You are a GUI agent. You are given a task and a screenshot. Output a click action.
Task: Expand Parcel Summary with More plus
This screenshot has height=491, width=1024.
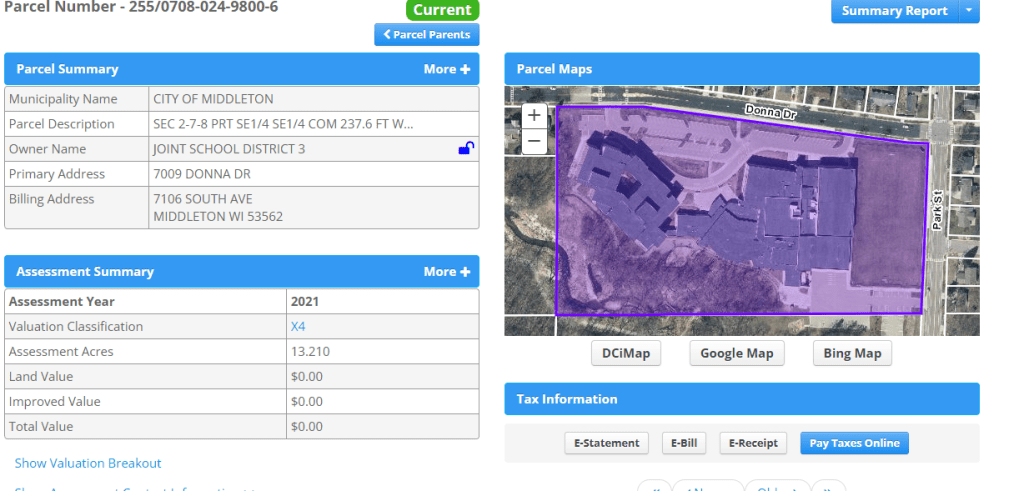click(x=446, y=69)
